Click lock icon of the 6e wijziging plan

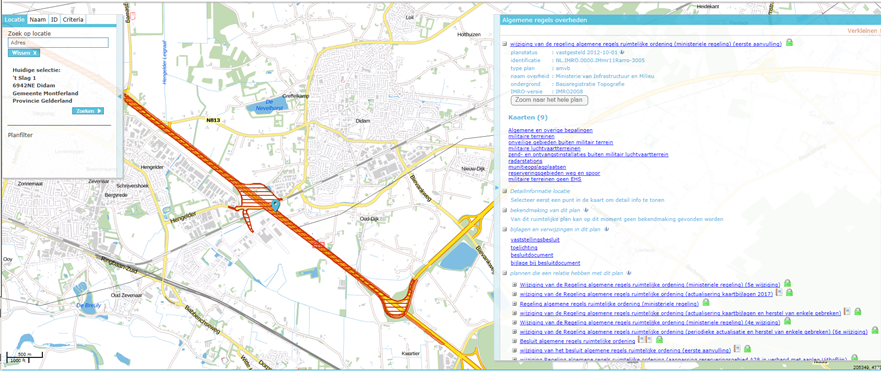point(874,331)
